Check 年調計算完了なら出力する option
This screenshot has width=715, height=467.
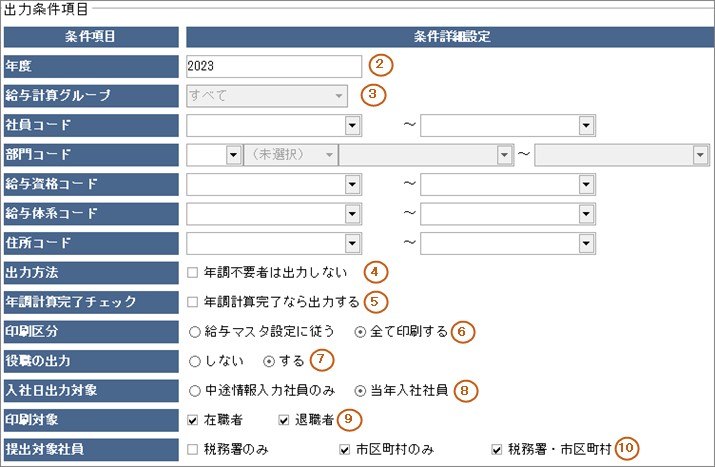[x=193, y=301]
